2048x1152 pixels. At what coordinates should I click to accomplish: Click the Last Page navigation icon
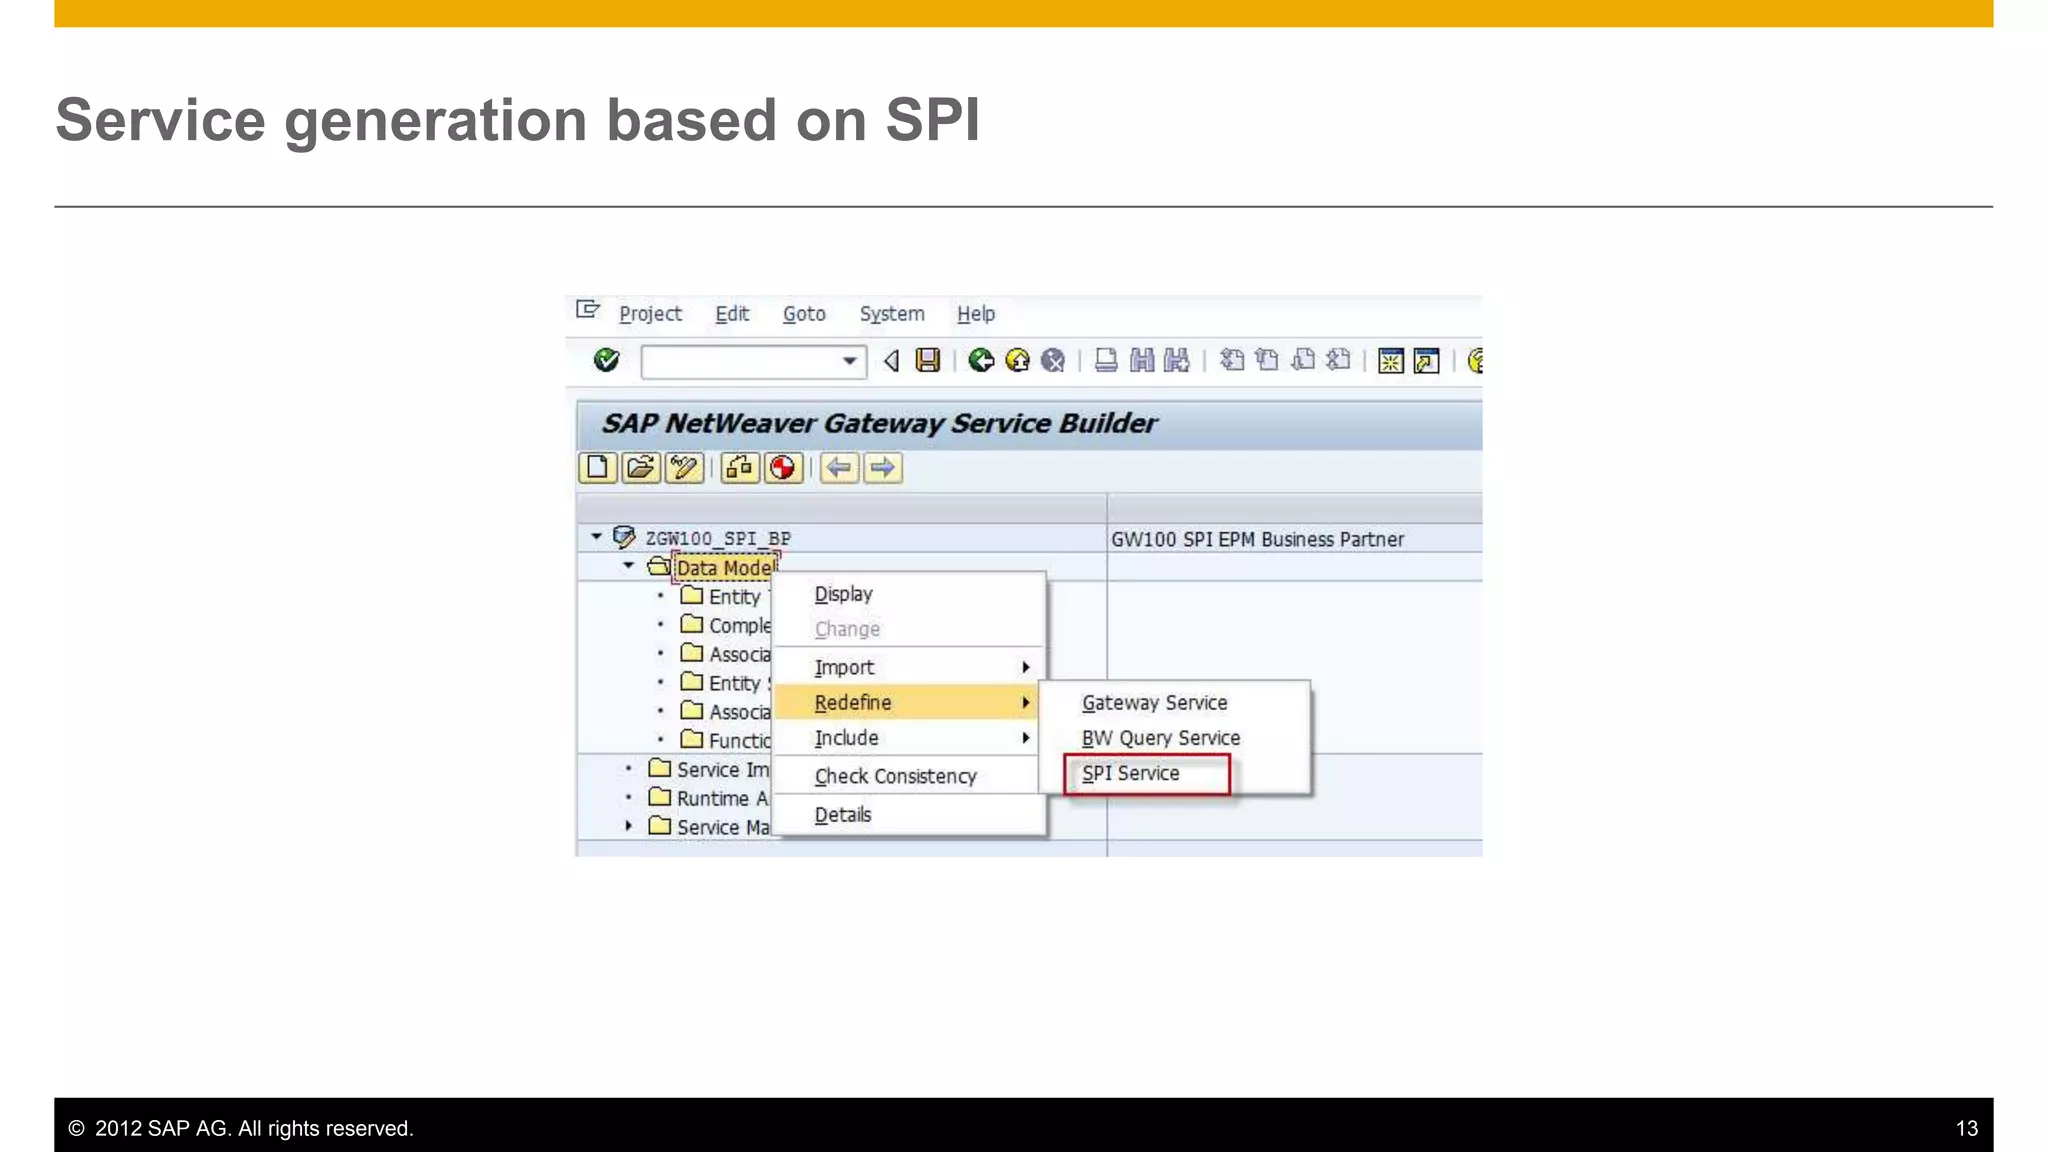[x=1338, y=360]
